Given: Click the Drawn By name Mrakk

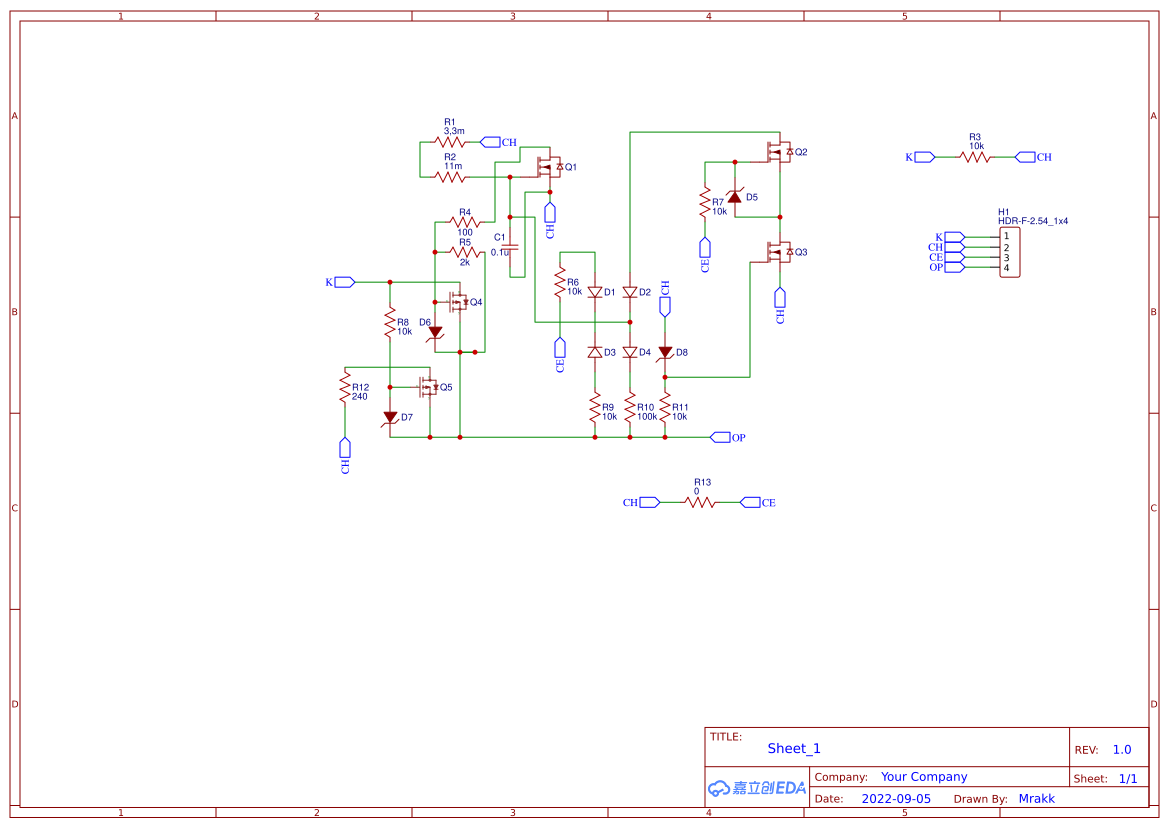Looking at the screenshot, I should pos(1037,798).
